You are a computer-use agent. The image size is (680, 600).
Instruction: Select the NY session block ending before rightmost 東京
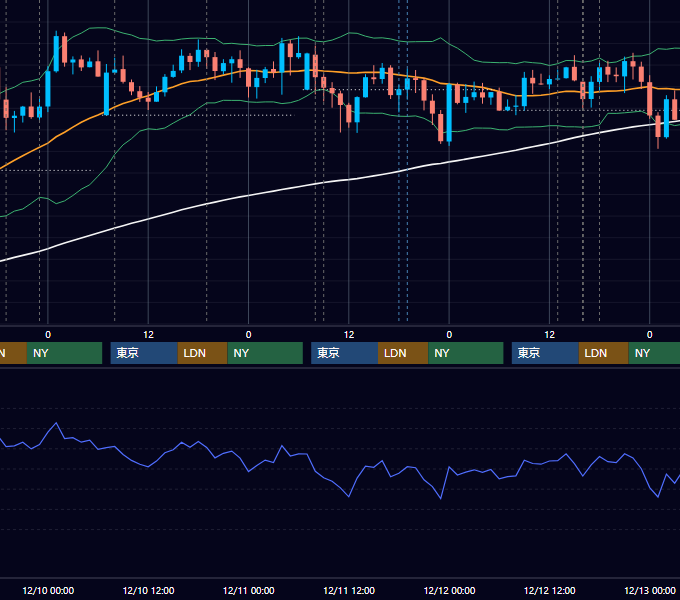point(466,353)
